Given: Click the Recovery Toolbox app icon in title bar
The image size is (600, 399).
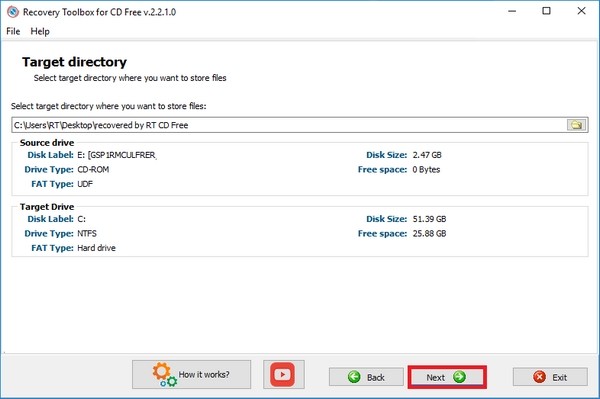Looking at the screenshot, I should (x=13, y=12).
